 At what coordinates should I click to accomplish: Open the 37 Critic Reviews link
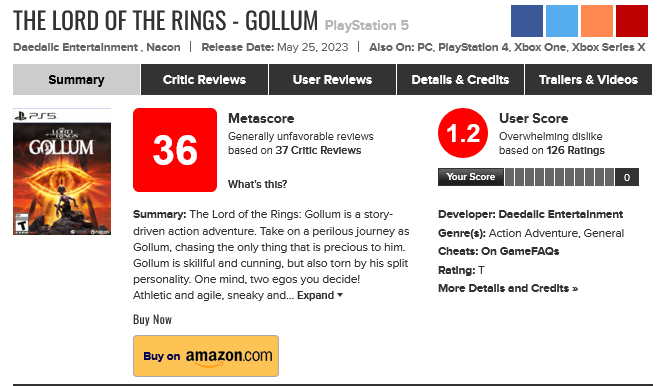tap(318, 151)
